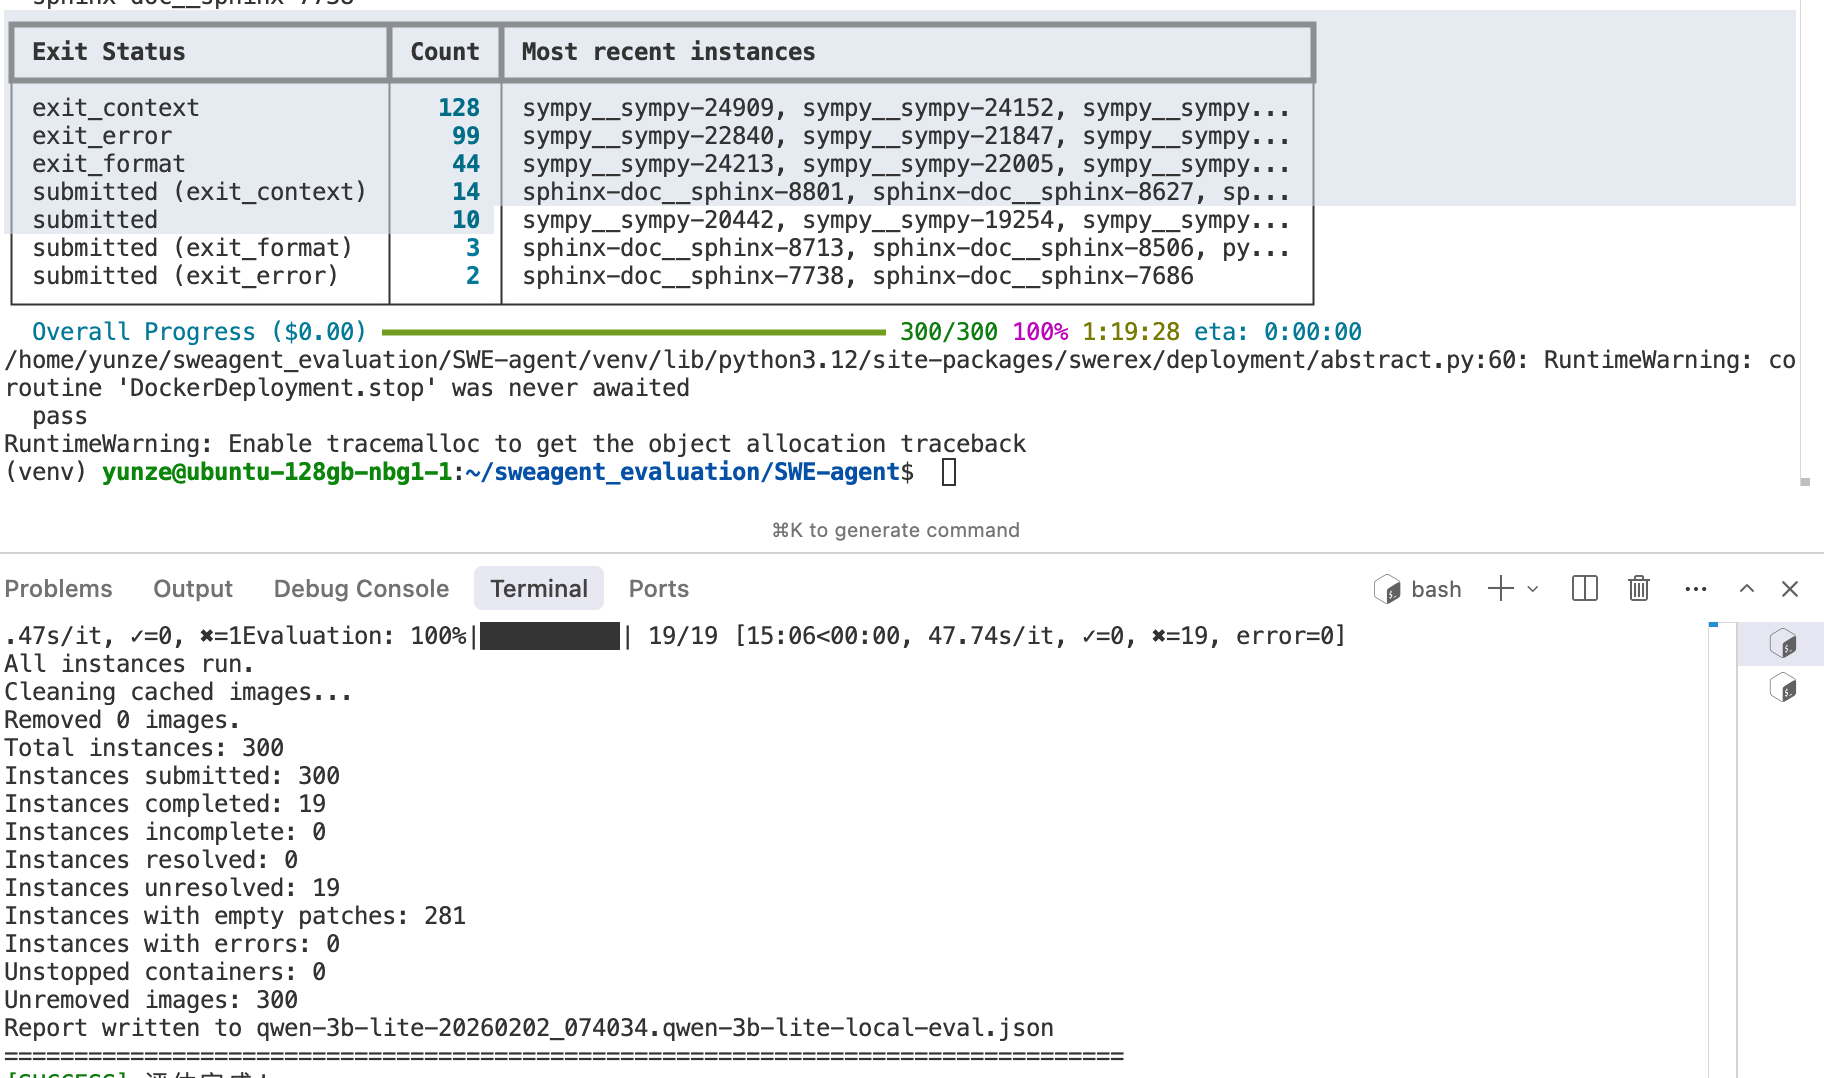Click the bash shell icon in panel toolbar
The height and width of the screenshot is (1078, 1824).
pos(1387,589)
